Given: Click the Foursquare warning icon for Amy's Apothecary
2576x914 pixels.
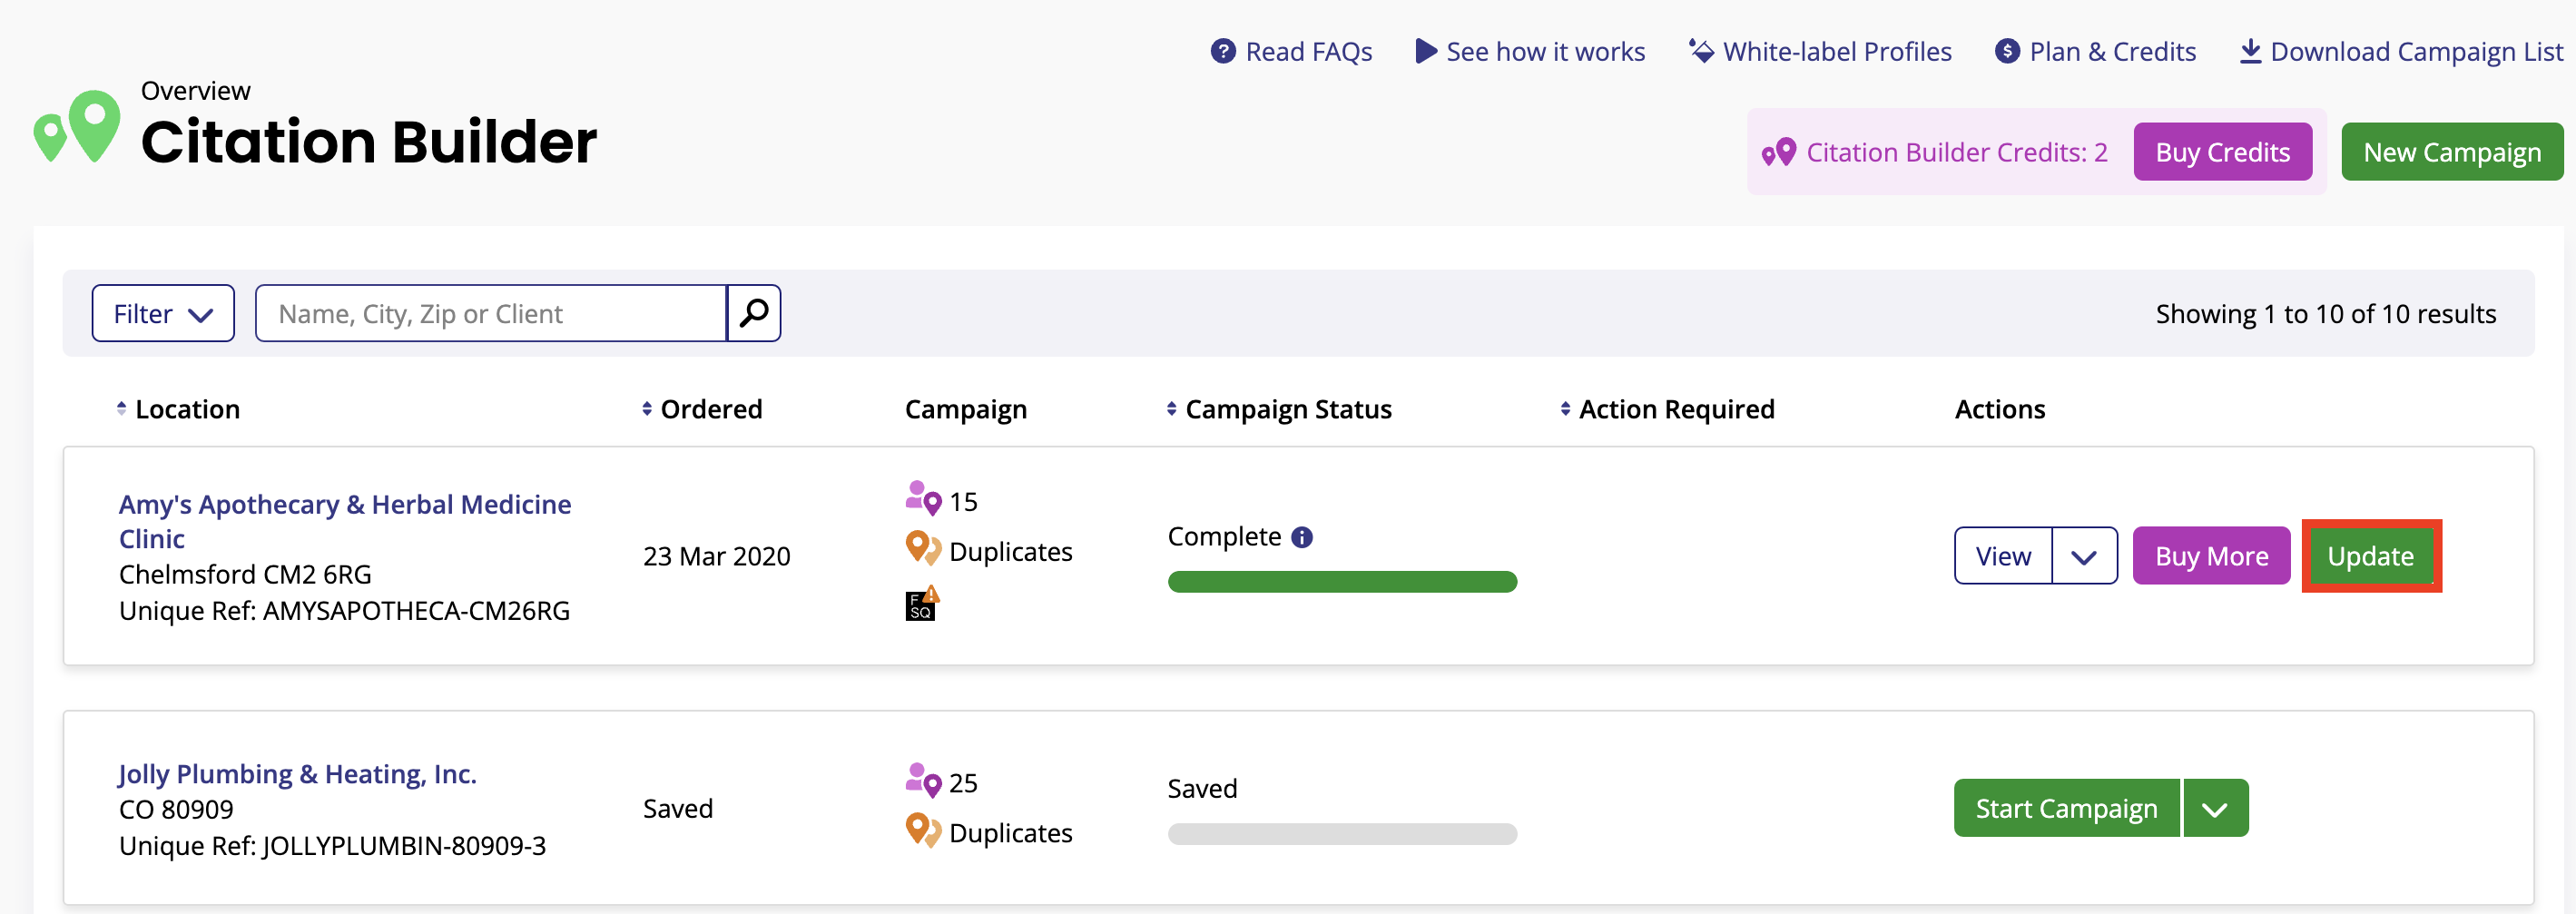Looking at the screenshot, I should click(x=921, y=604).
